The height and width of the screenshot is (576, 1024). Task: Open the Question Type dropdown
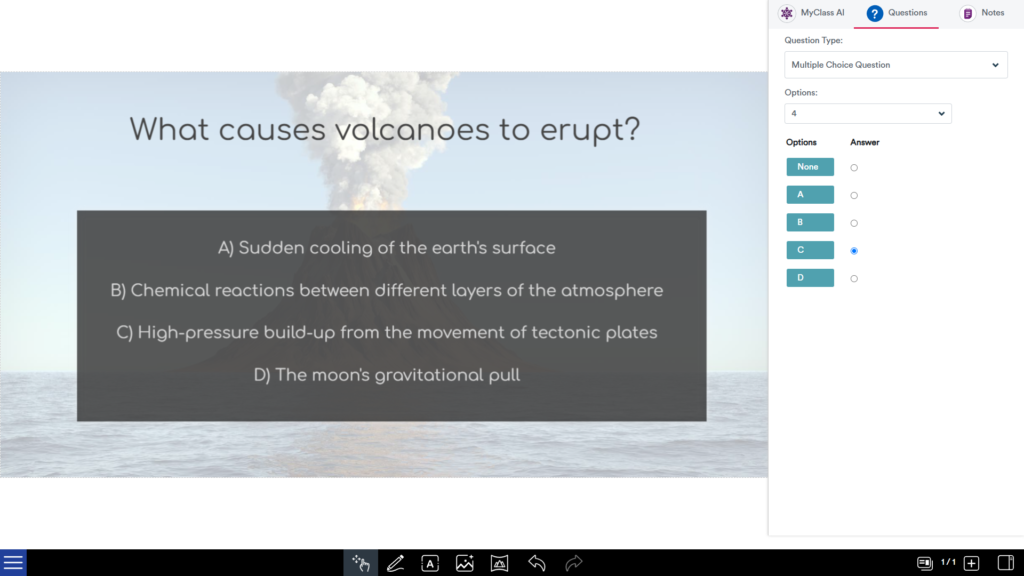pos(895,65)
